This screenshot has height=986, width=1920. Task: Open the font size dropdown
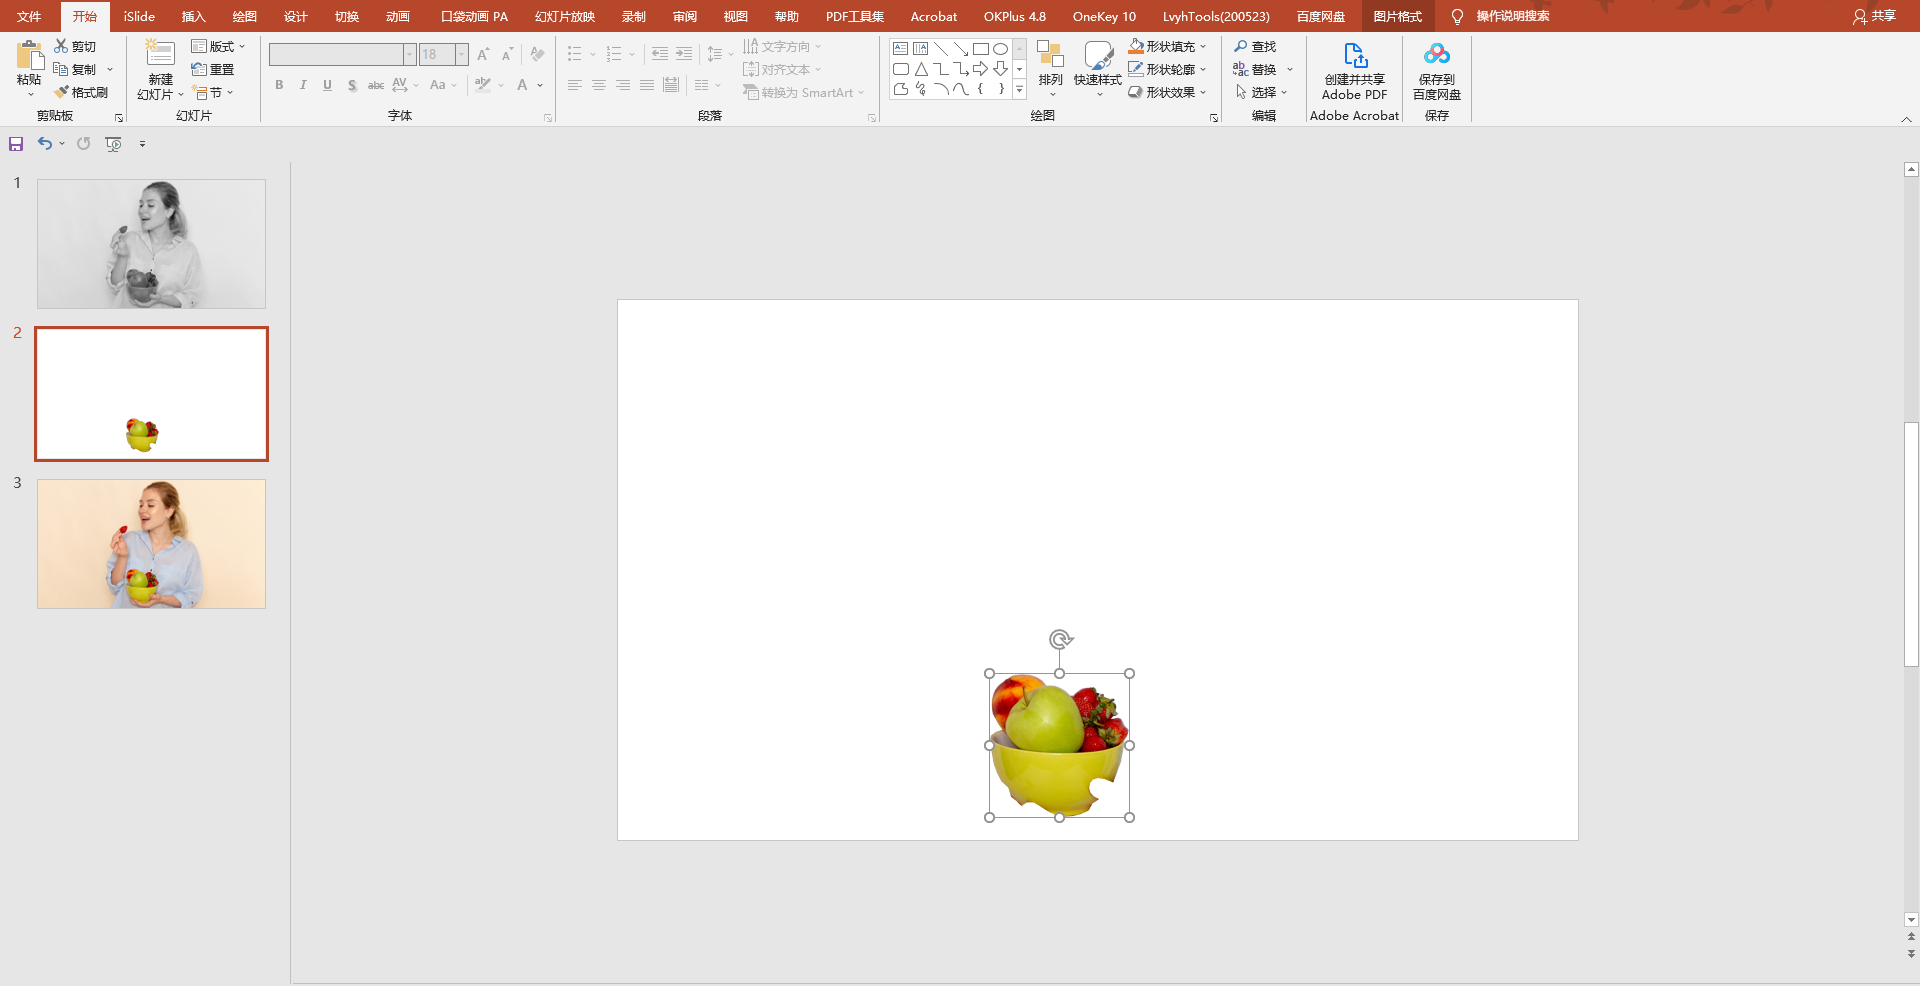coord(461,54)
